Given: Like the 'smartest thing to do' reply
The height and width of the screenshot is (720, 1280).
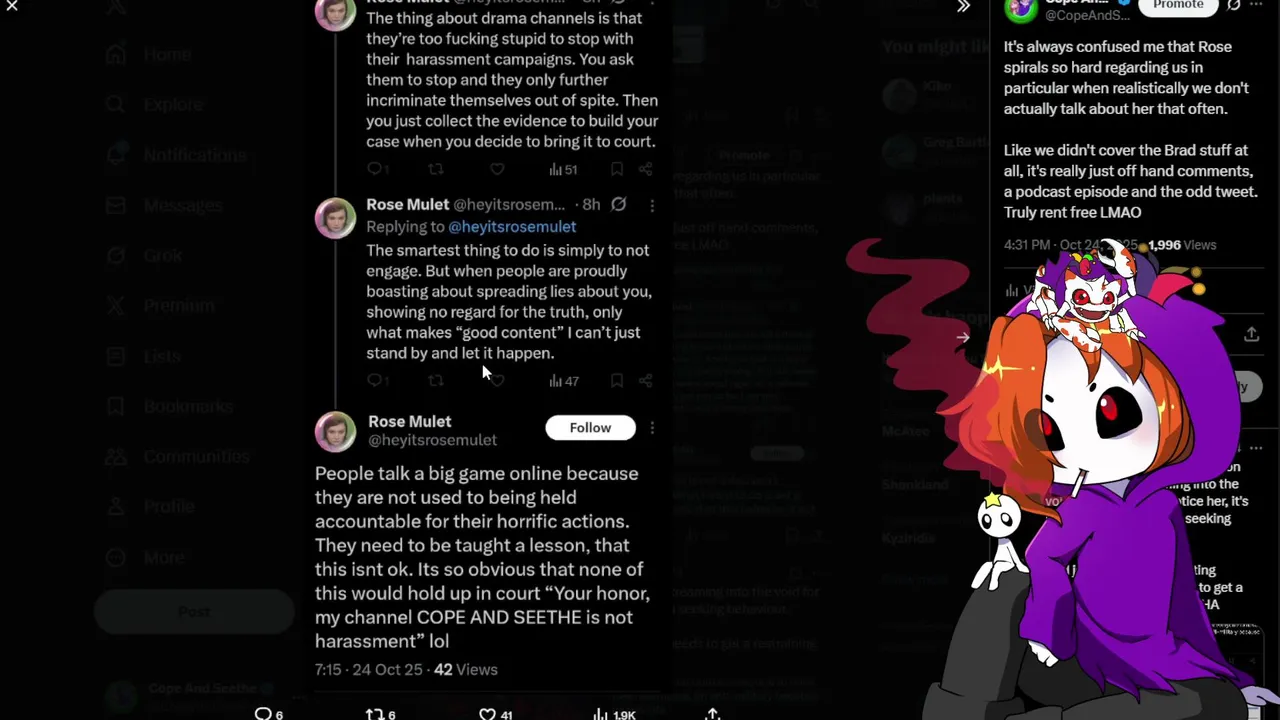Looking at the screenshot, I should click(497, 380).
